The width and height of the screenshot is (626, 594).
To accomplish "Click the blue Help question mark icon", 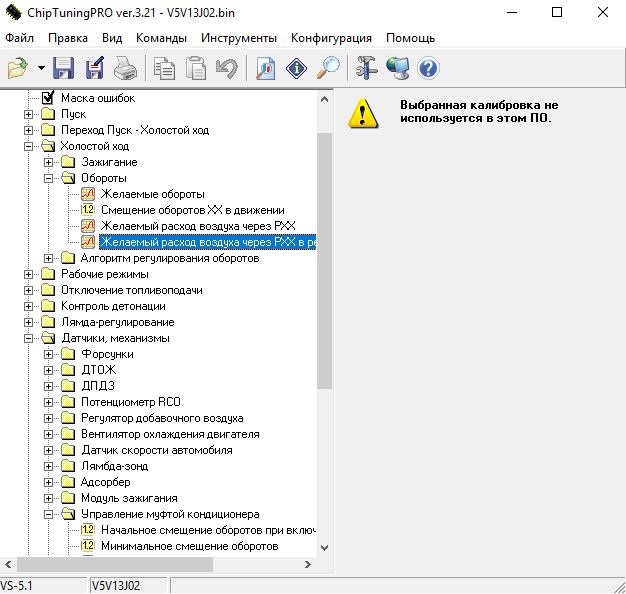I will pos(429,68).
